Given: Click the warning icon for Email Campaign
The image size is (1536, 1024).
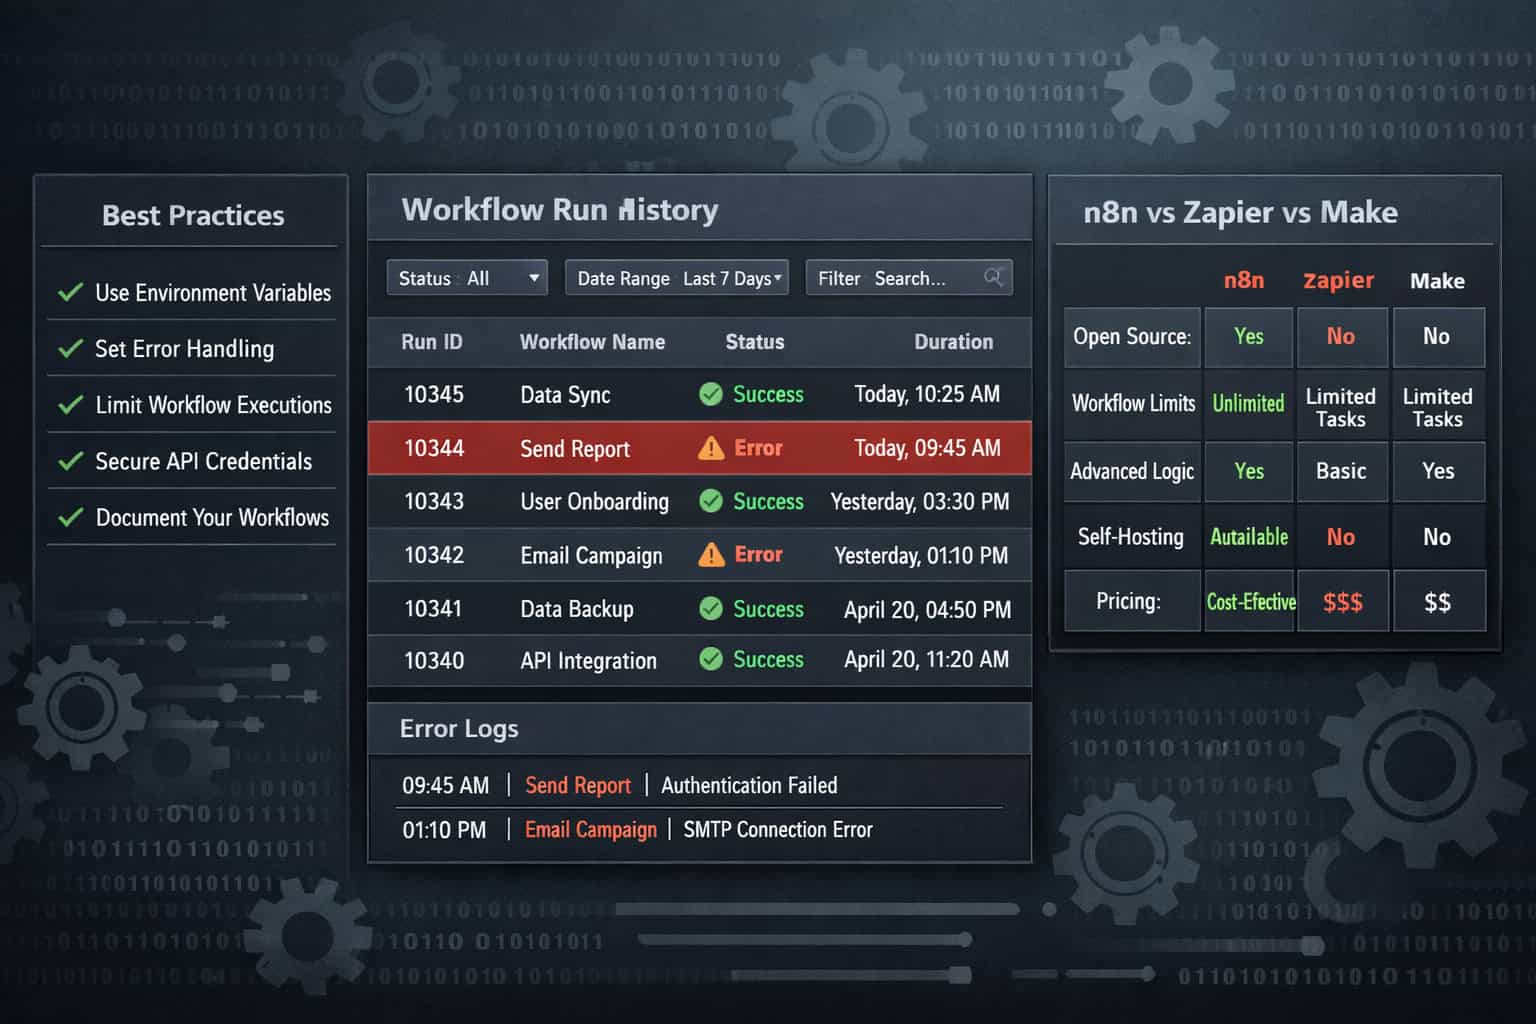Looking at the screenshot, I should [711, 554].
